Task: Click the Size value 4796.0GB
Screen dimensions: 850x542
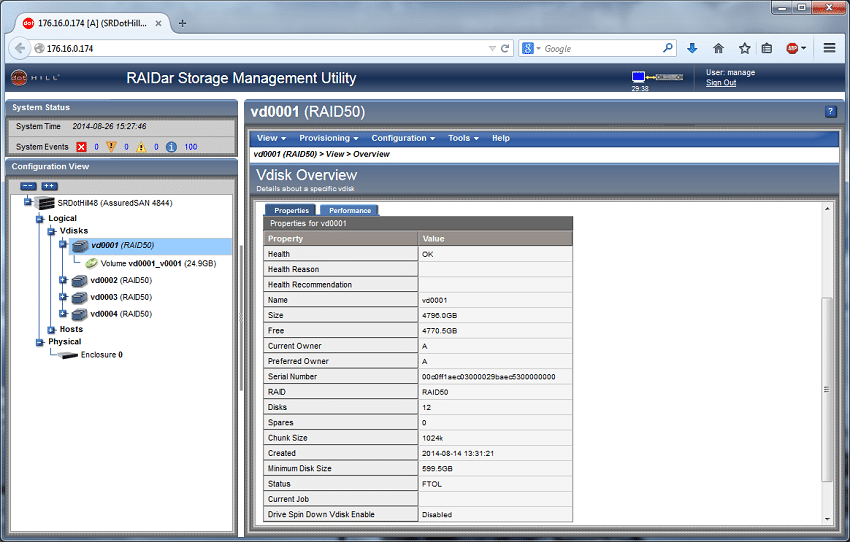Action: [439, 315]
